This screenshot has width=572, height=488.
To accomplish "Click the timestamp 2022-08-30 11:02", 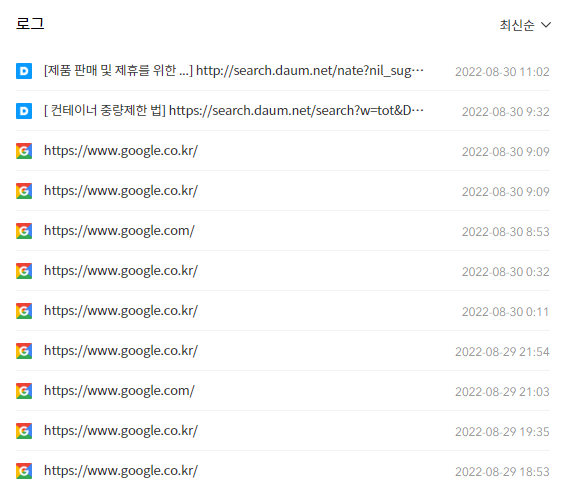I will click(502, 72).
